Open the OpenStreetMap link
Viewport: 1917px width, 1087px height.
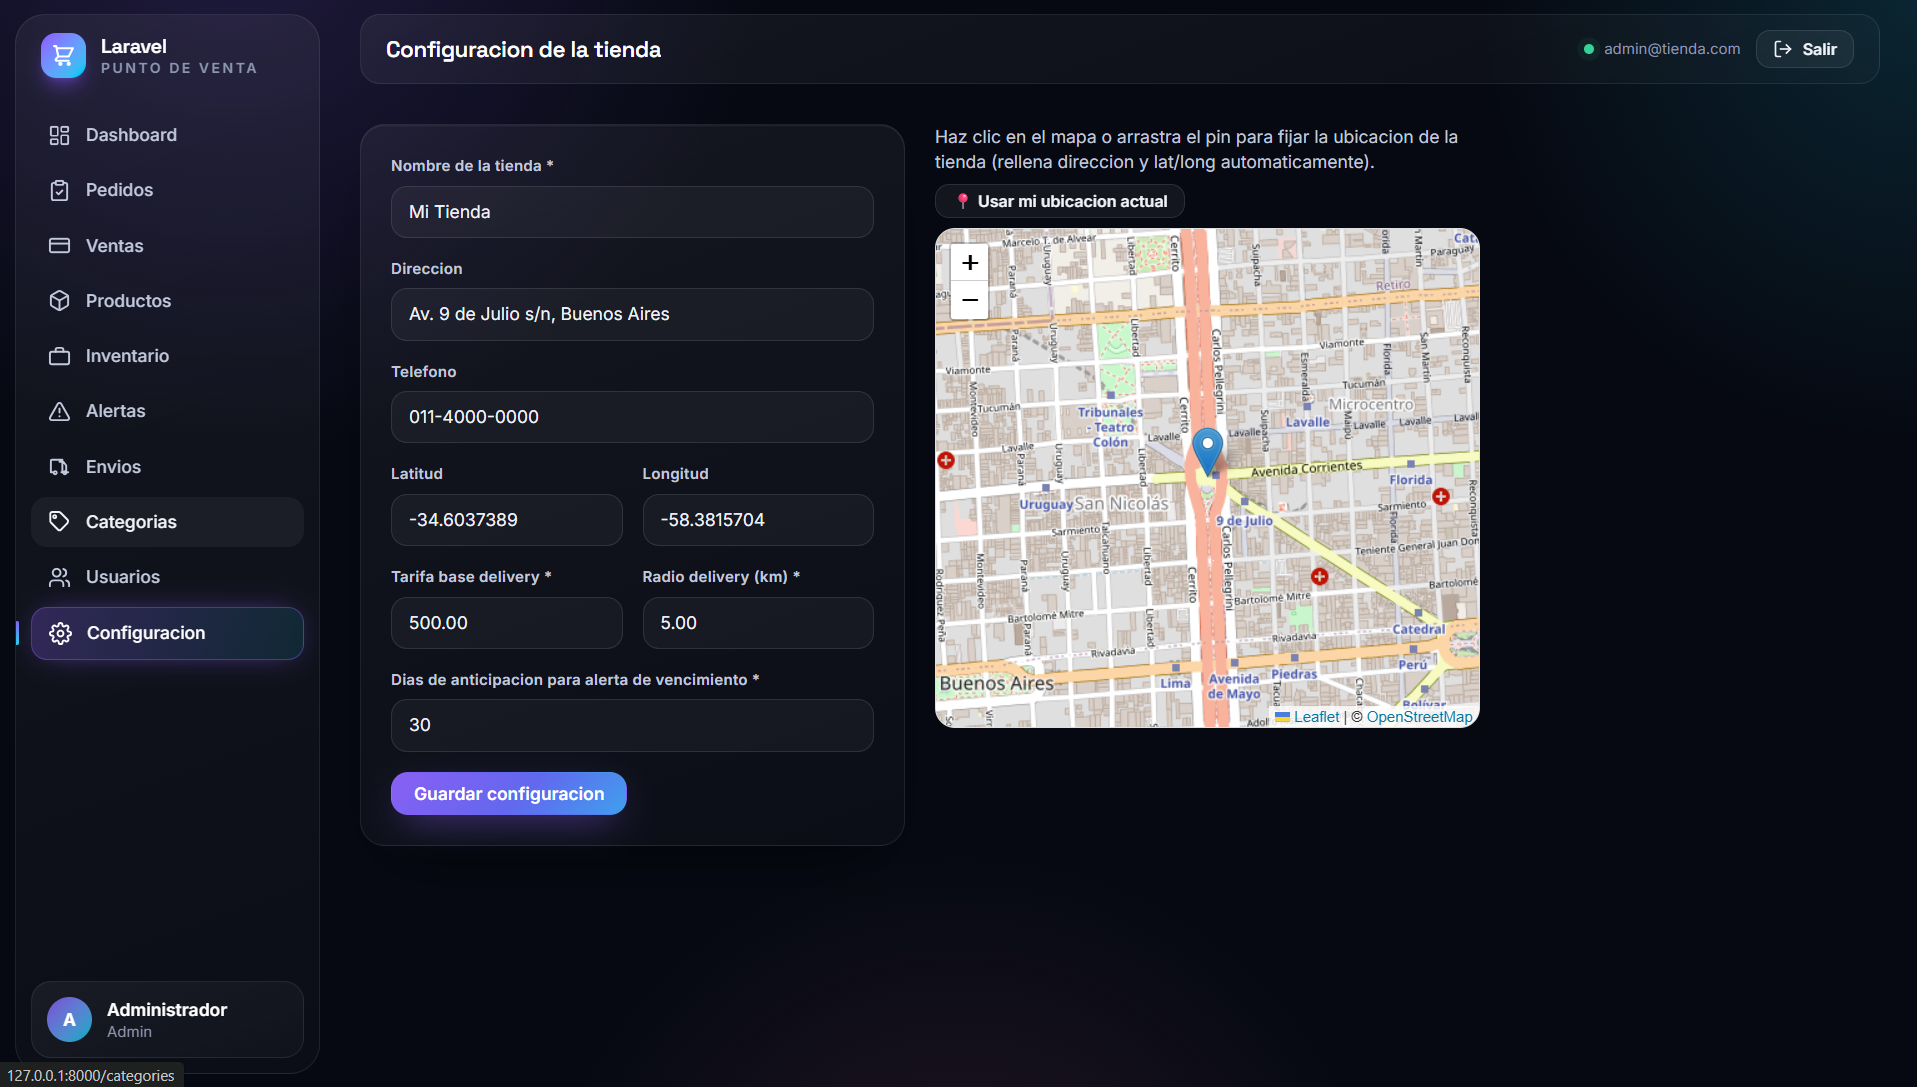click(x=1419, y=717)
